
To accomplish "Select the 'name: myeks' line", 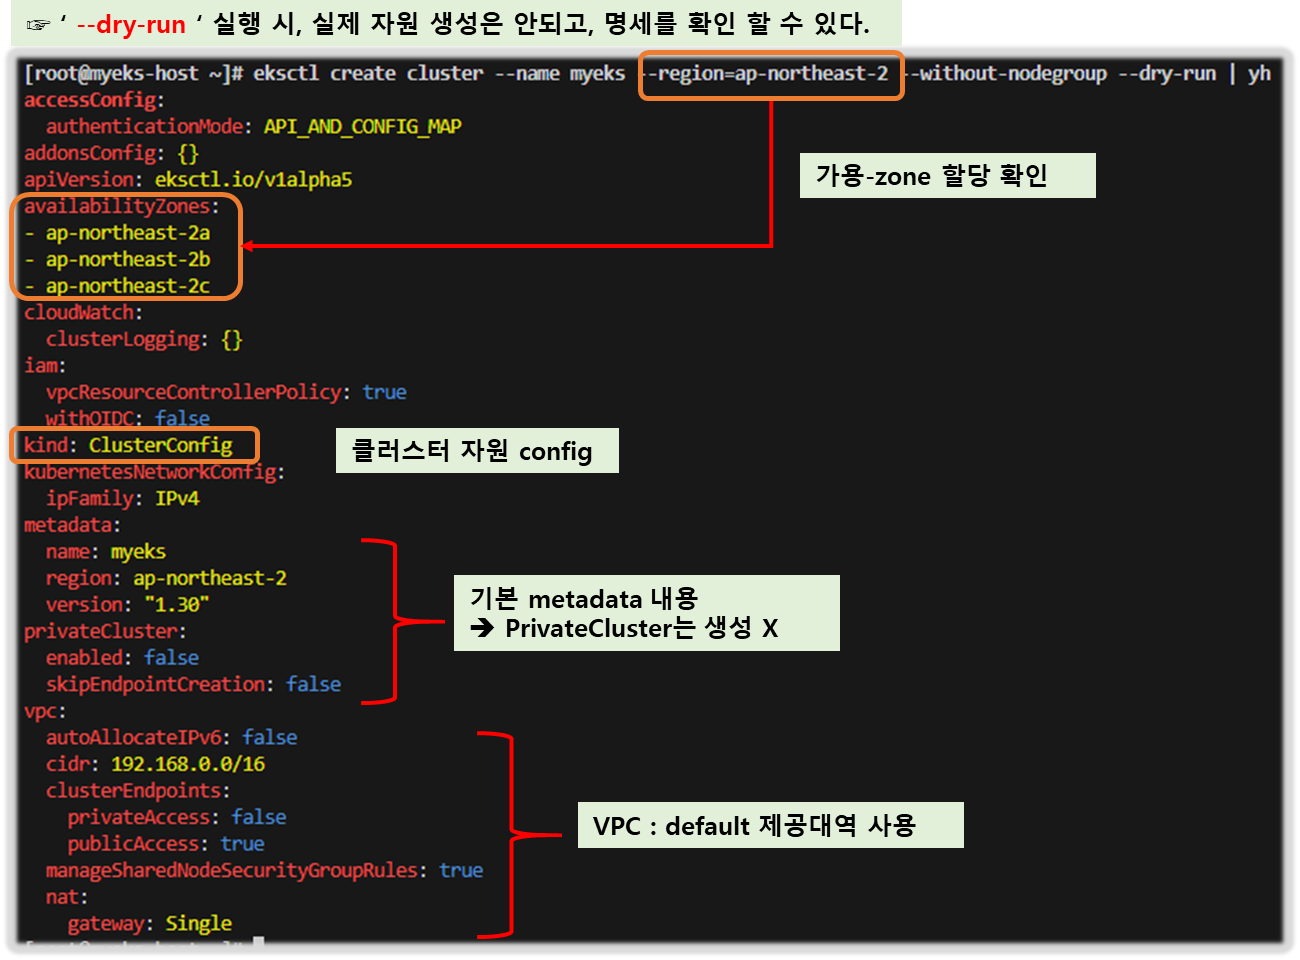I will (x=106, y=552).
